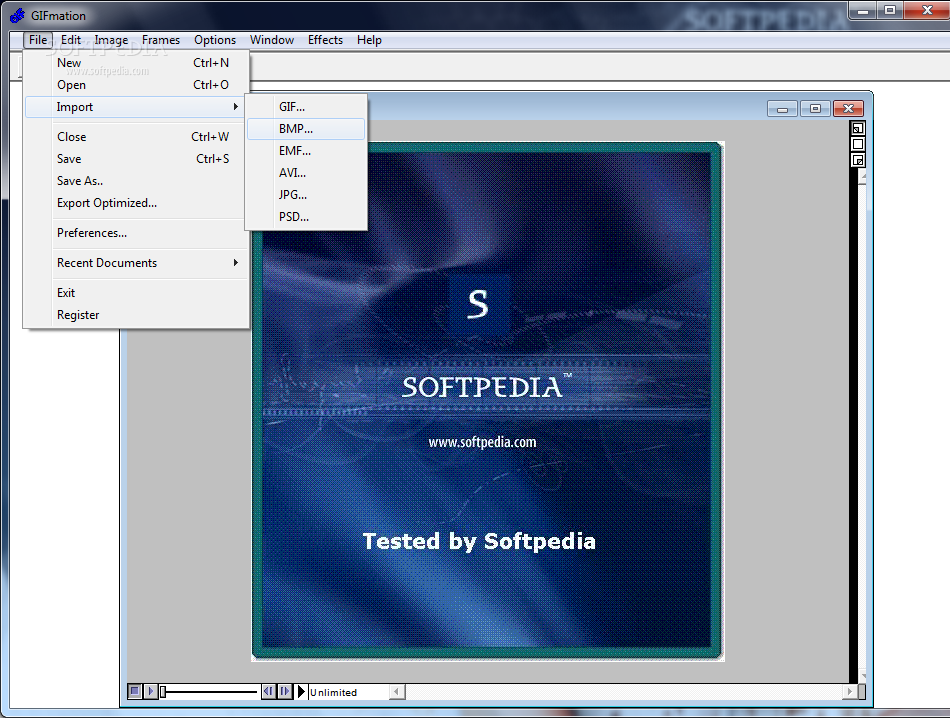950x718 pixels.
Task: Click the top view mode icon in right strip
Action: (x=858, y=128)
